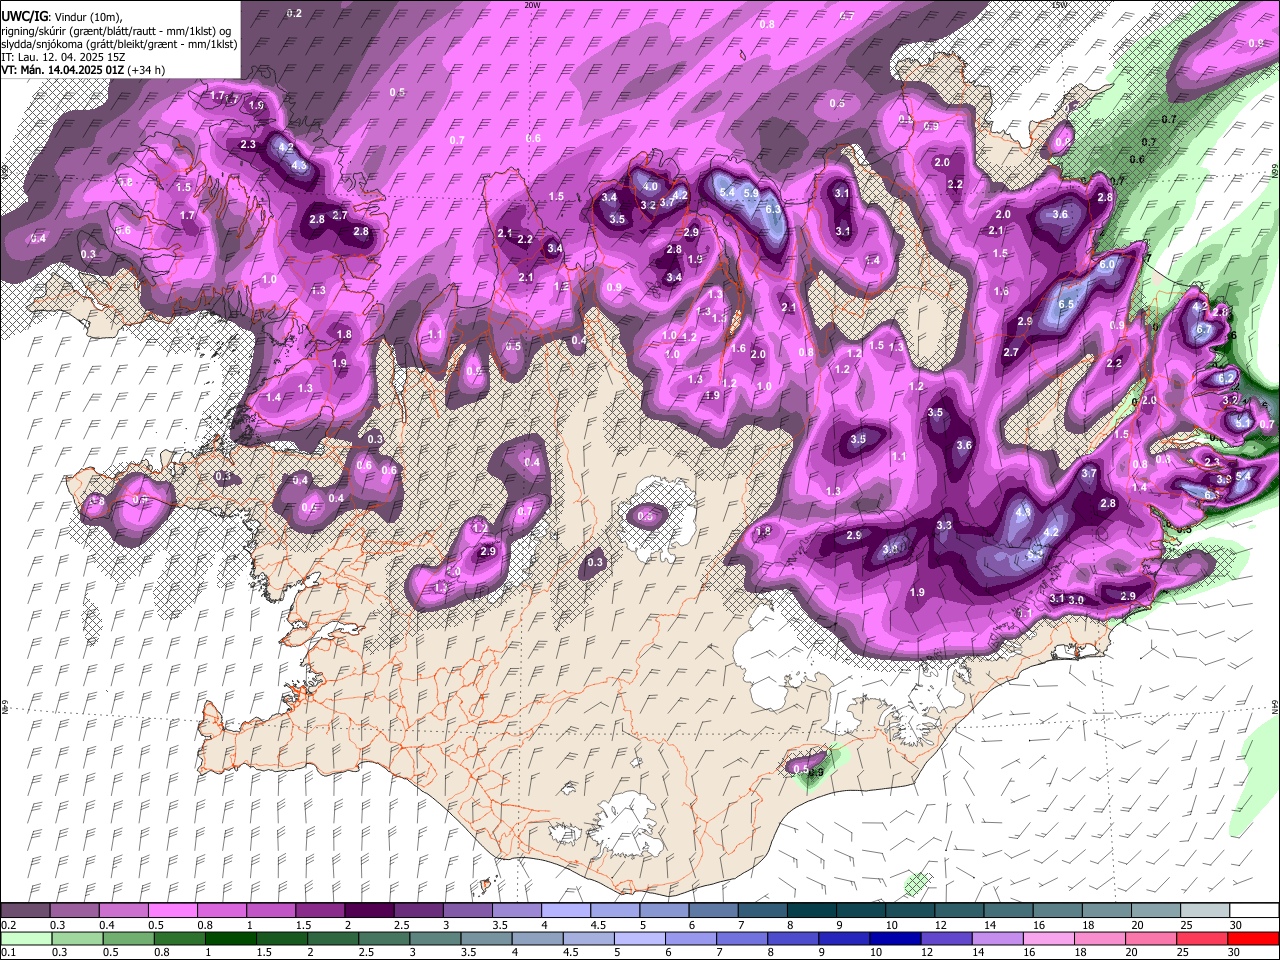Click the lavender top-row legend swatch starting at 4
Screen dimensions: 1280x960
(x=565, y=911)
